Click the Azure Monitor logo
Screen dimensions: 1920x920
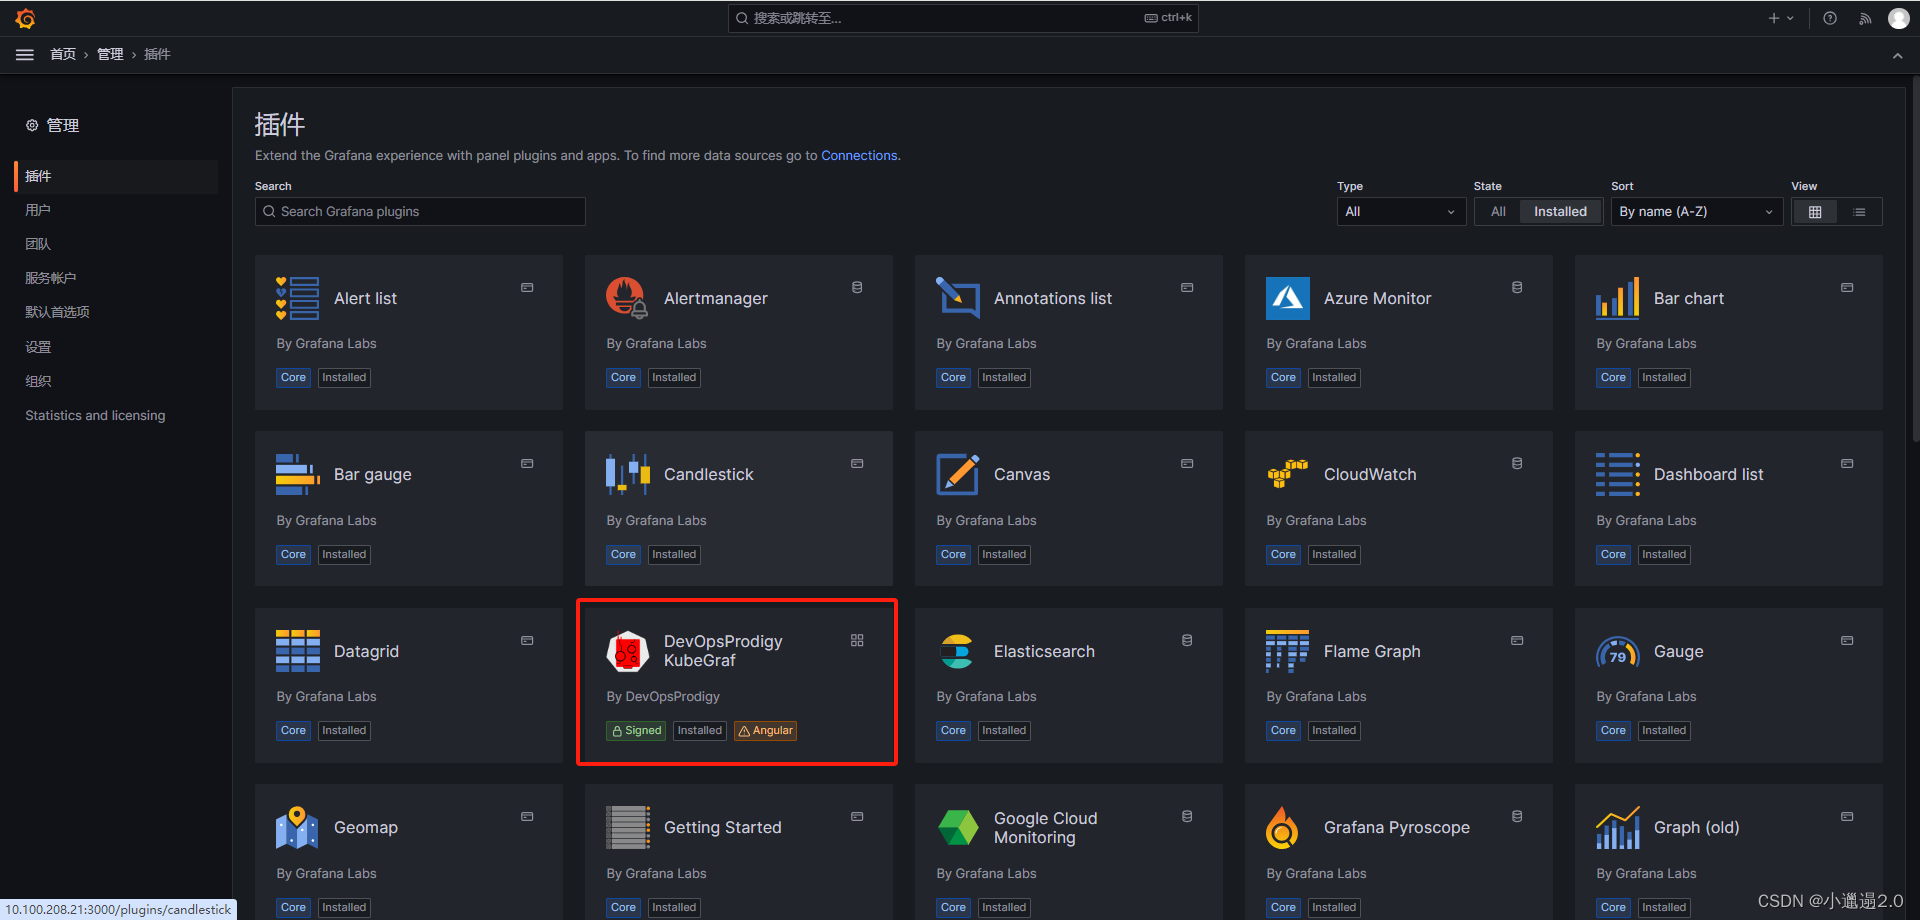click(x=1288, y=298)
